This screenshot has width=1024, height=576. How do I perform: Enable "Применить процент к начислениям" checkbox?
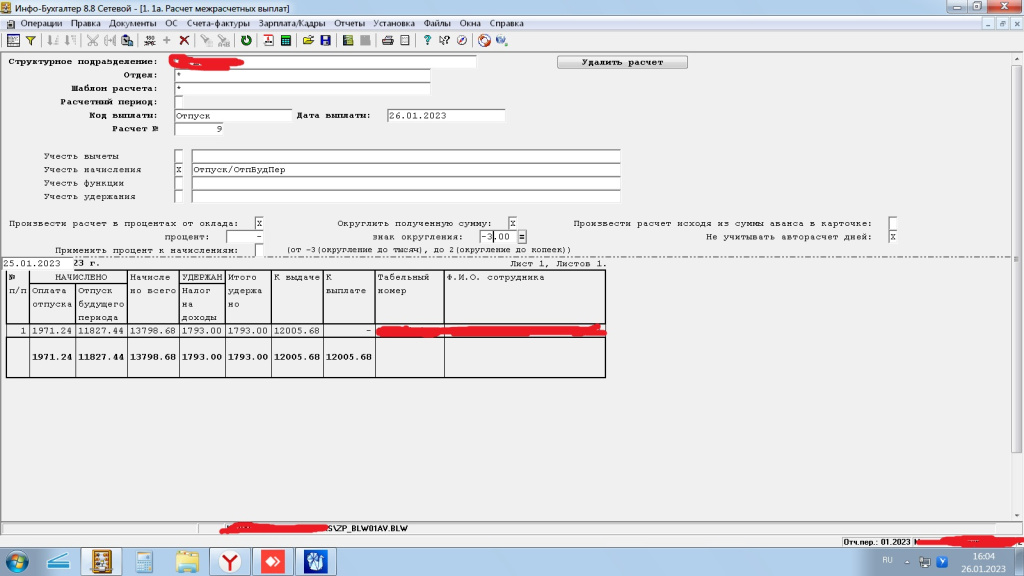[259, 249]
